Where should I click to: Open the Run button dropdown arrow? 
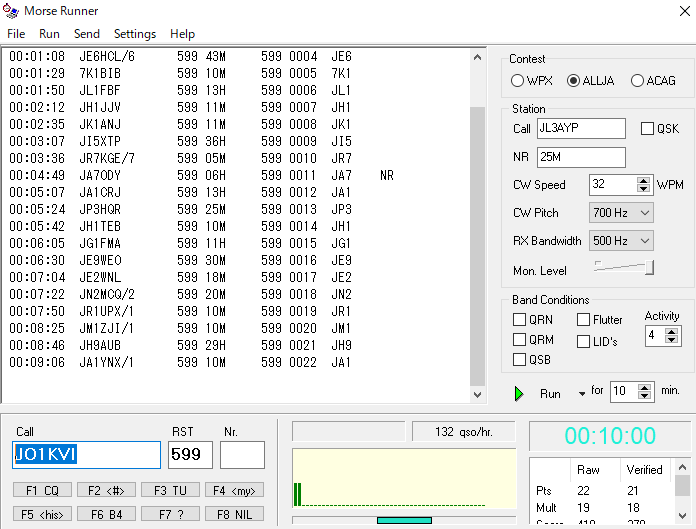click(x=581, y=394)
